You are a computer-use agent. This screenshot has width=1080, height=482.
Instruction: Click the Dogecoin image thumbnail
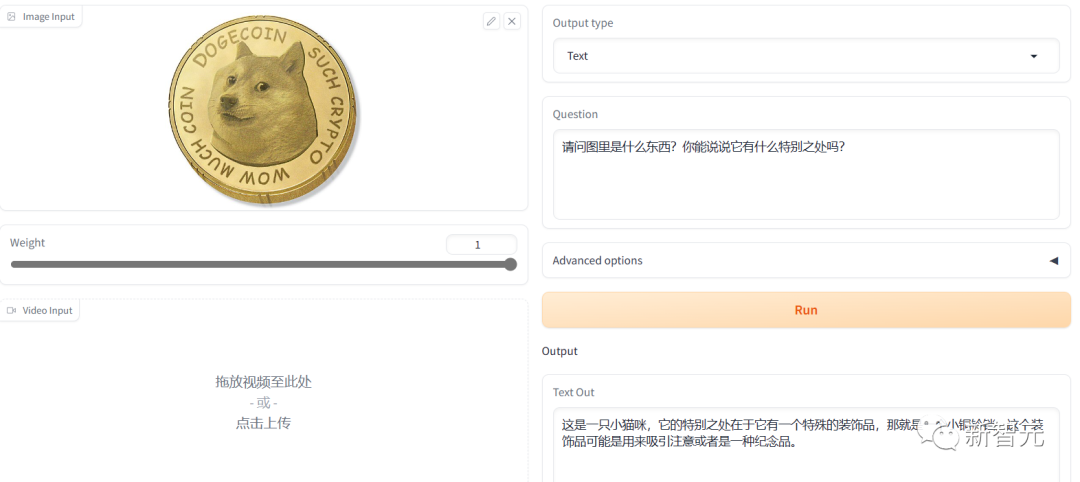(264, 109)
